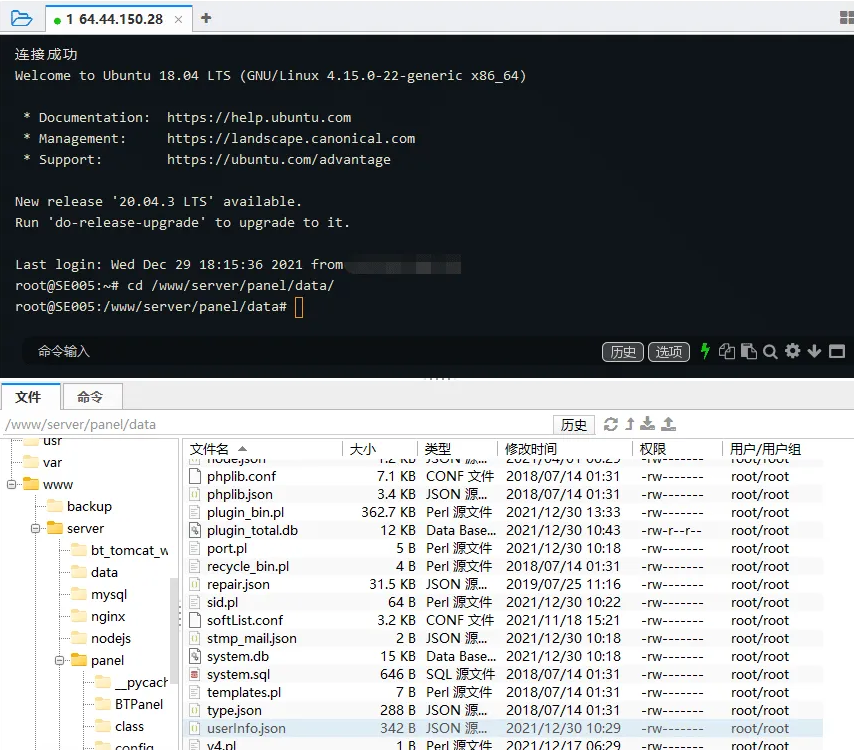Open the mysql folder in tree
The width and height of the screenshot is (854, 750).
pyautogui.click(x=108, y=594)
